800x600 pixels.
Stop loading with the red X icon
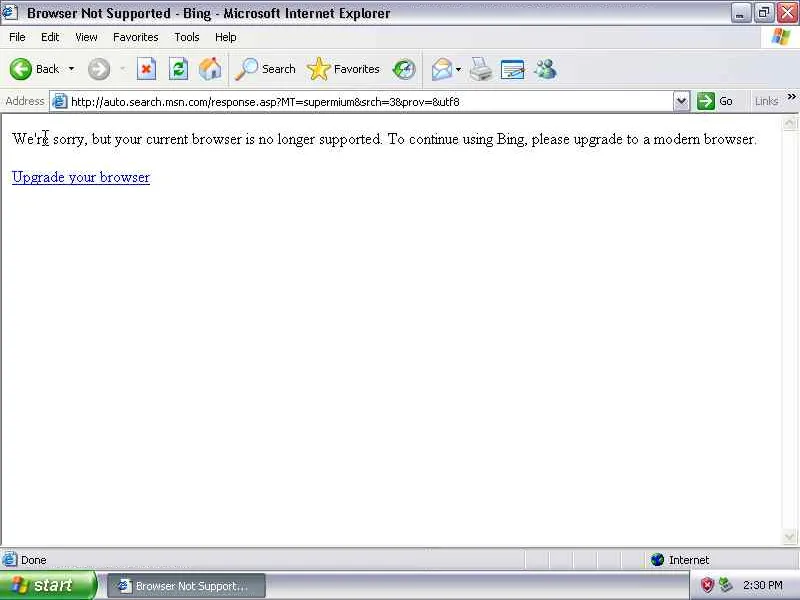(146, 69)
